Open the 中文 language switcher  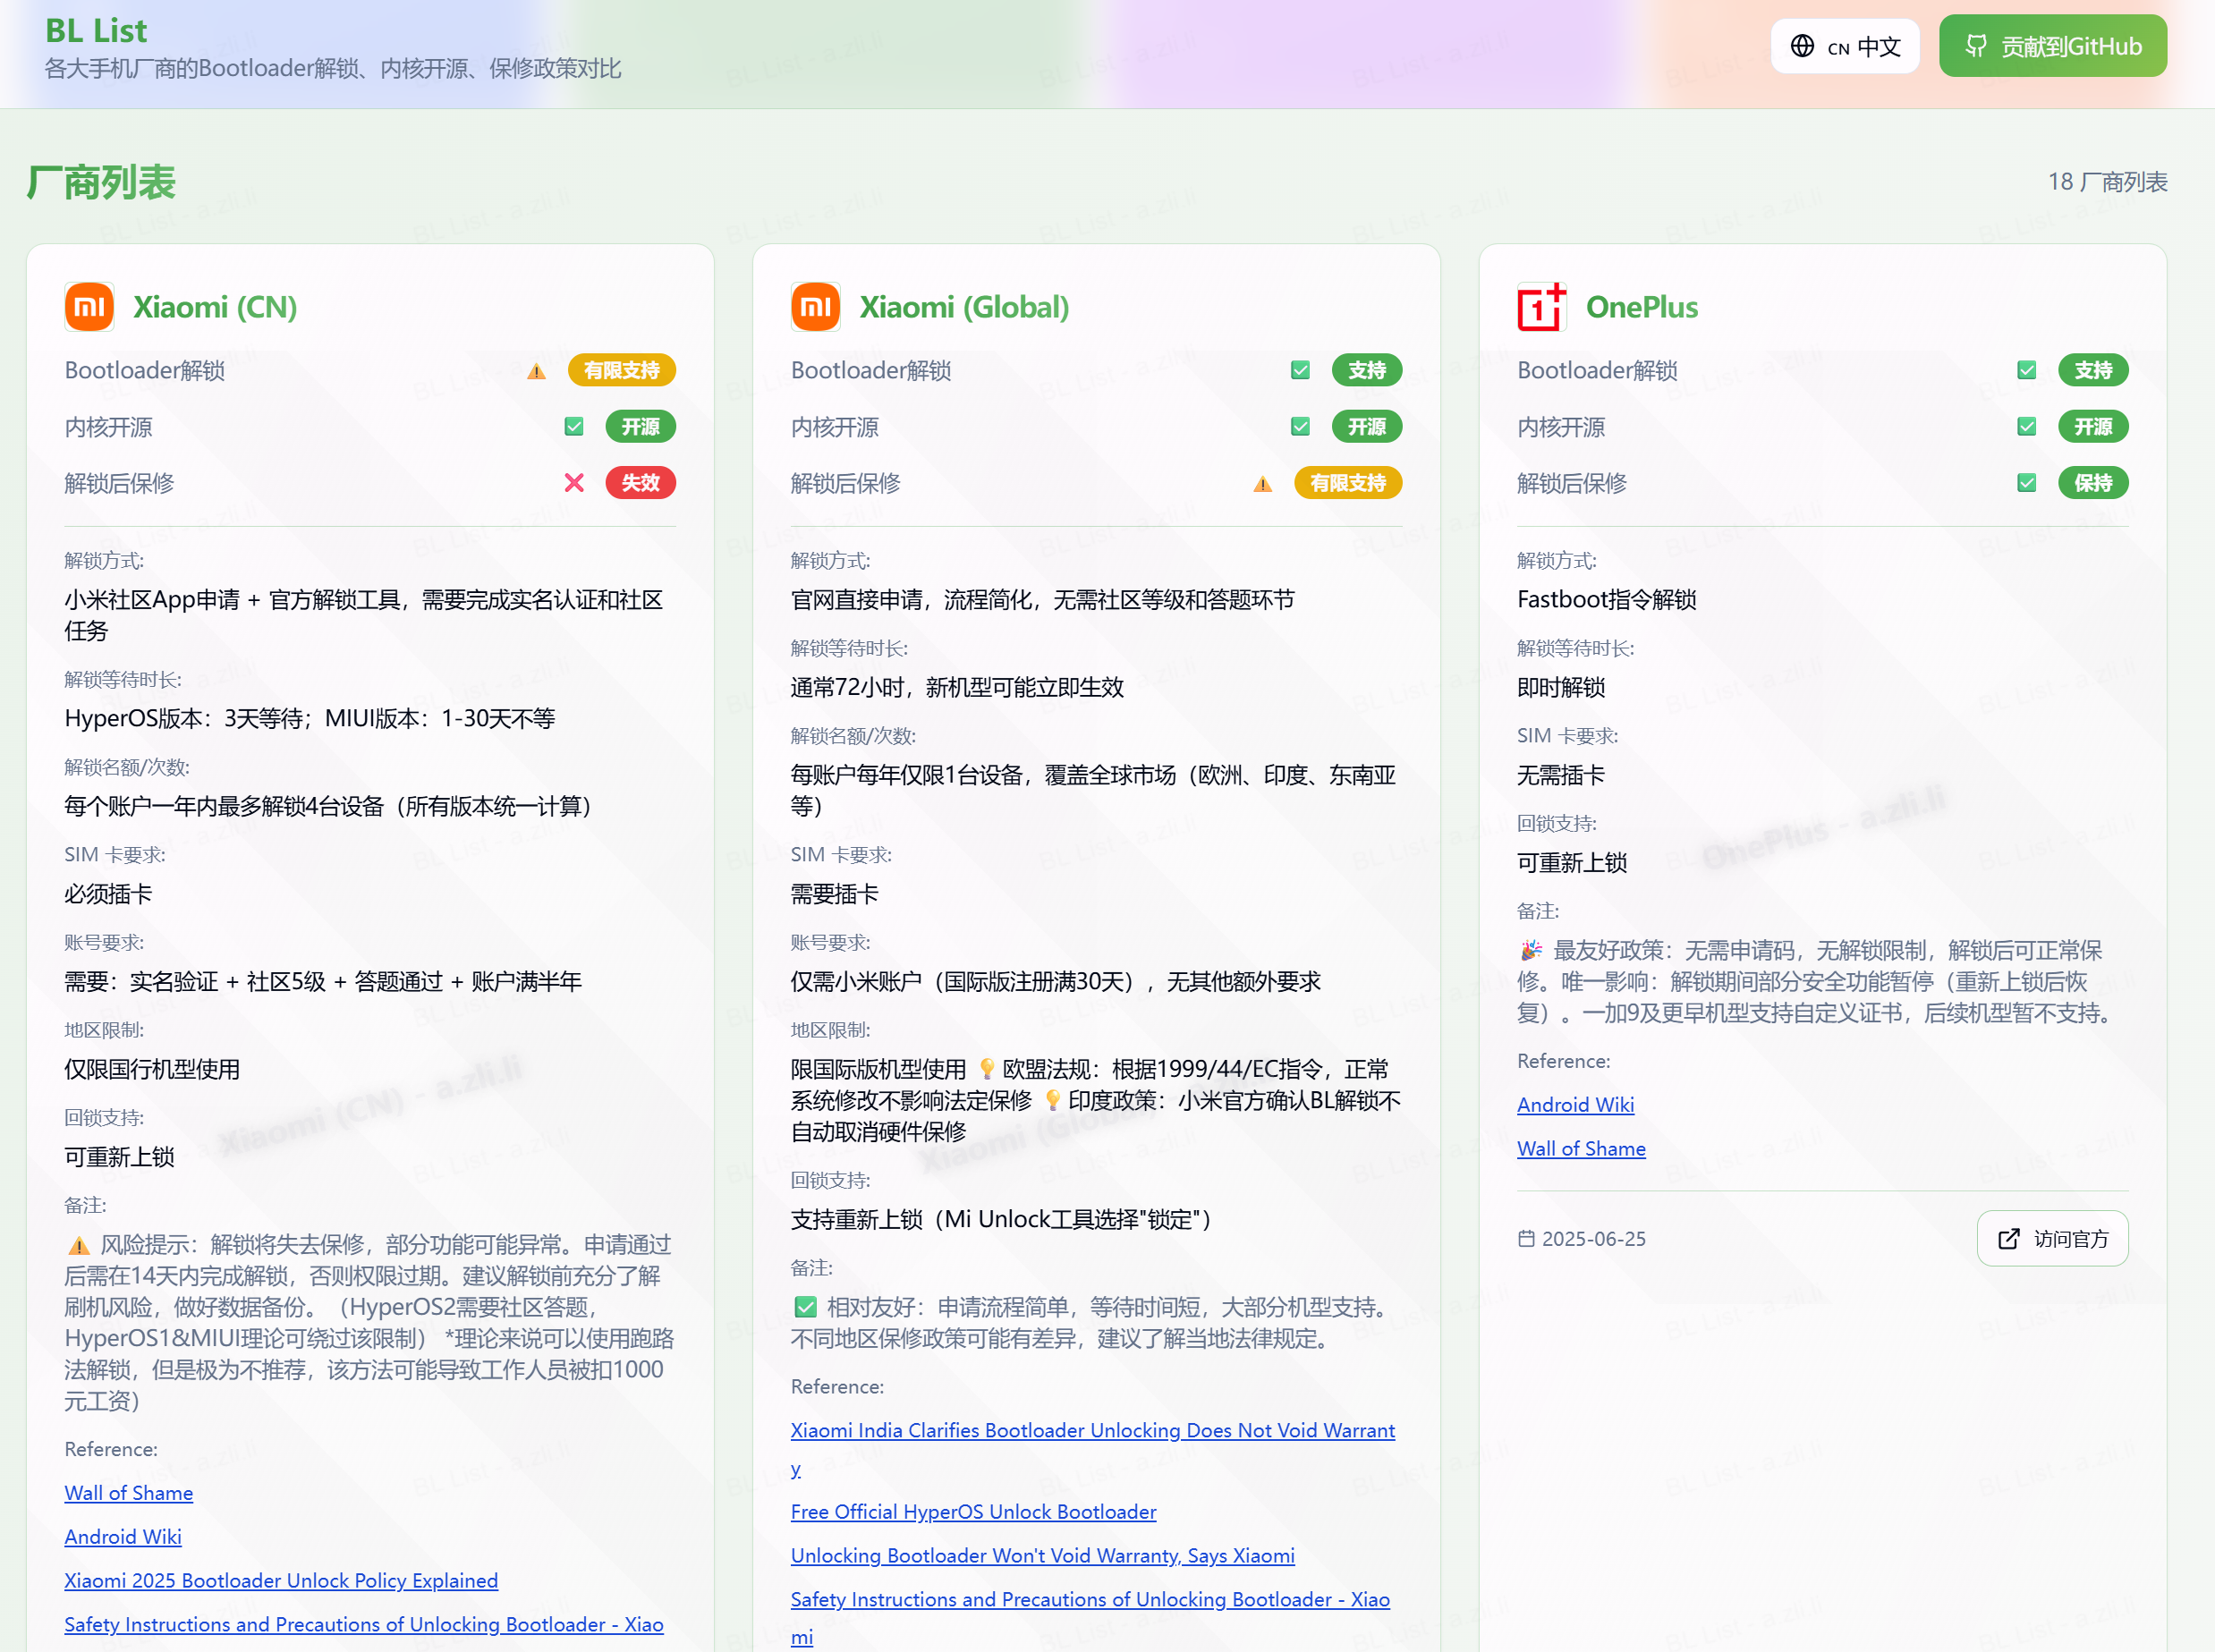pos(1845,46)
